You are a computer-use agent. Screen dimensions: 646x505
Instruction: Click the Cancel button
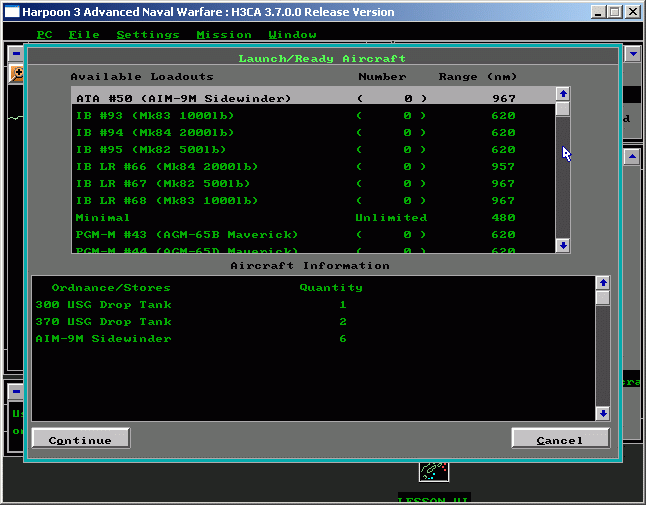click(x=560, y=438)
